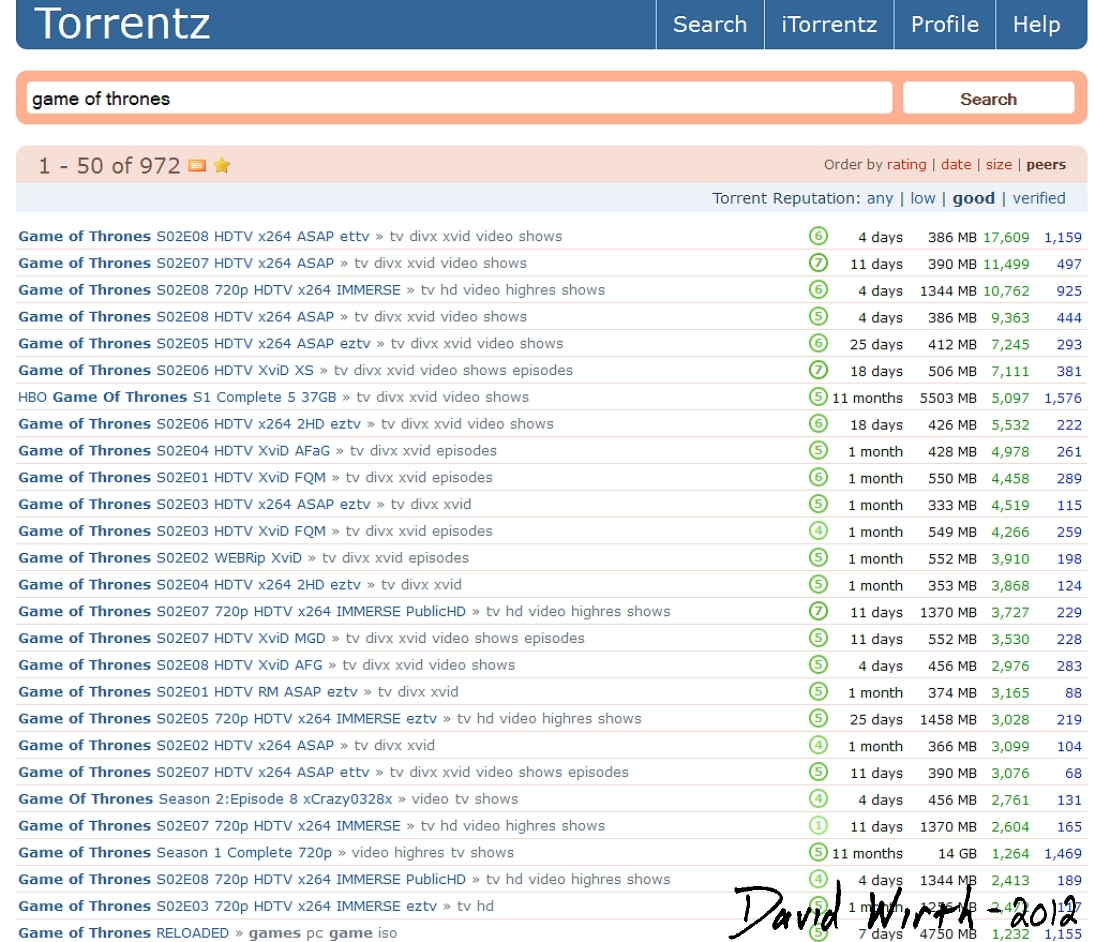Click rating badge of Season 2:Episode 8 xCrazy0328x row
This screenshot has height=942, width=1095.
click(x=818, y=799)
